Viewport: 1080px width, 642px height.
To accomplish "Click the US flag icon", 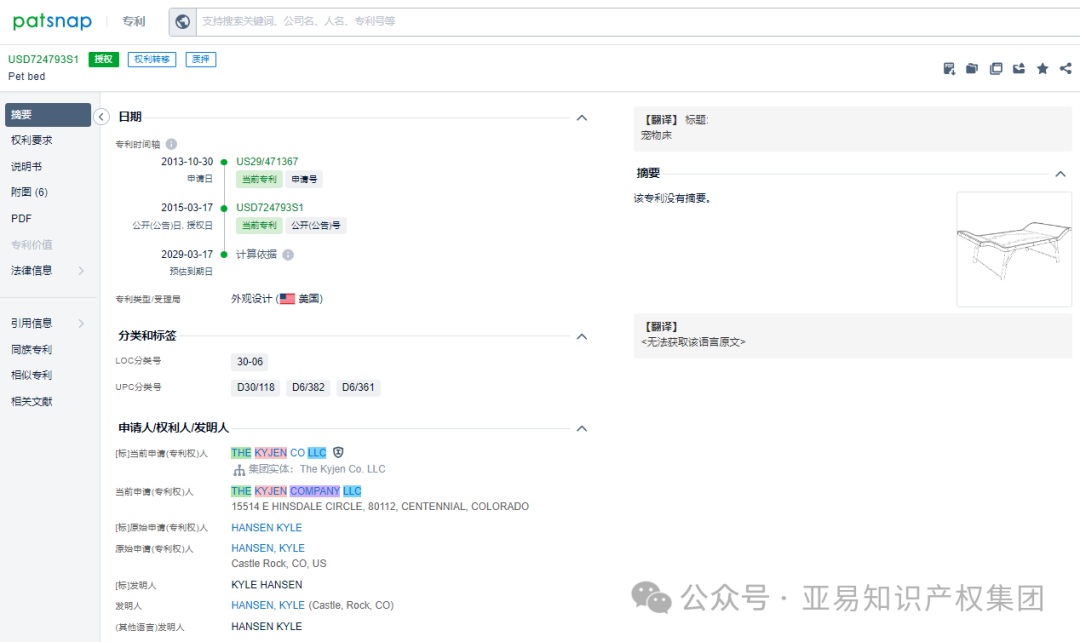I will point(287,299).
